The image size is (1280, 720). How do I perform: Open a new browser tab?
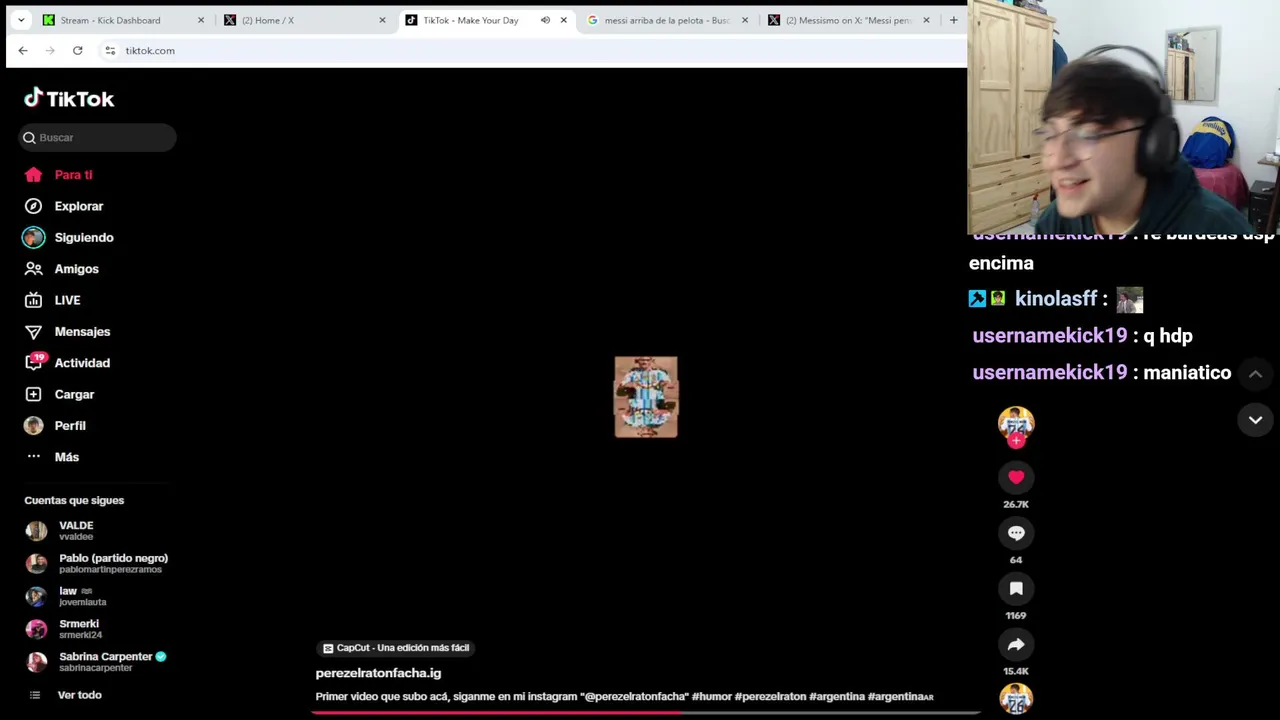[x=953, y=20]
